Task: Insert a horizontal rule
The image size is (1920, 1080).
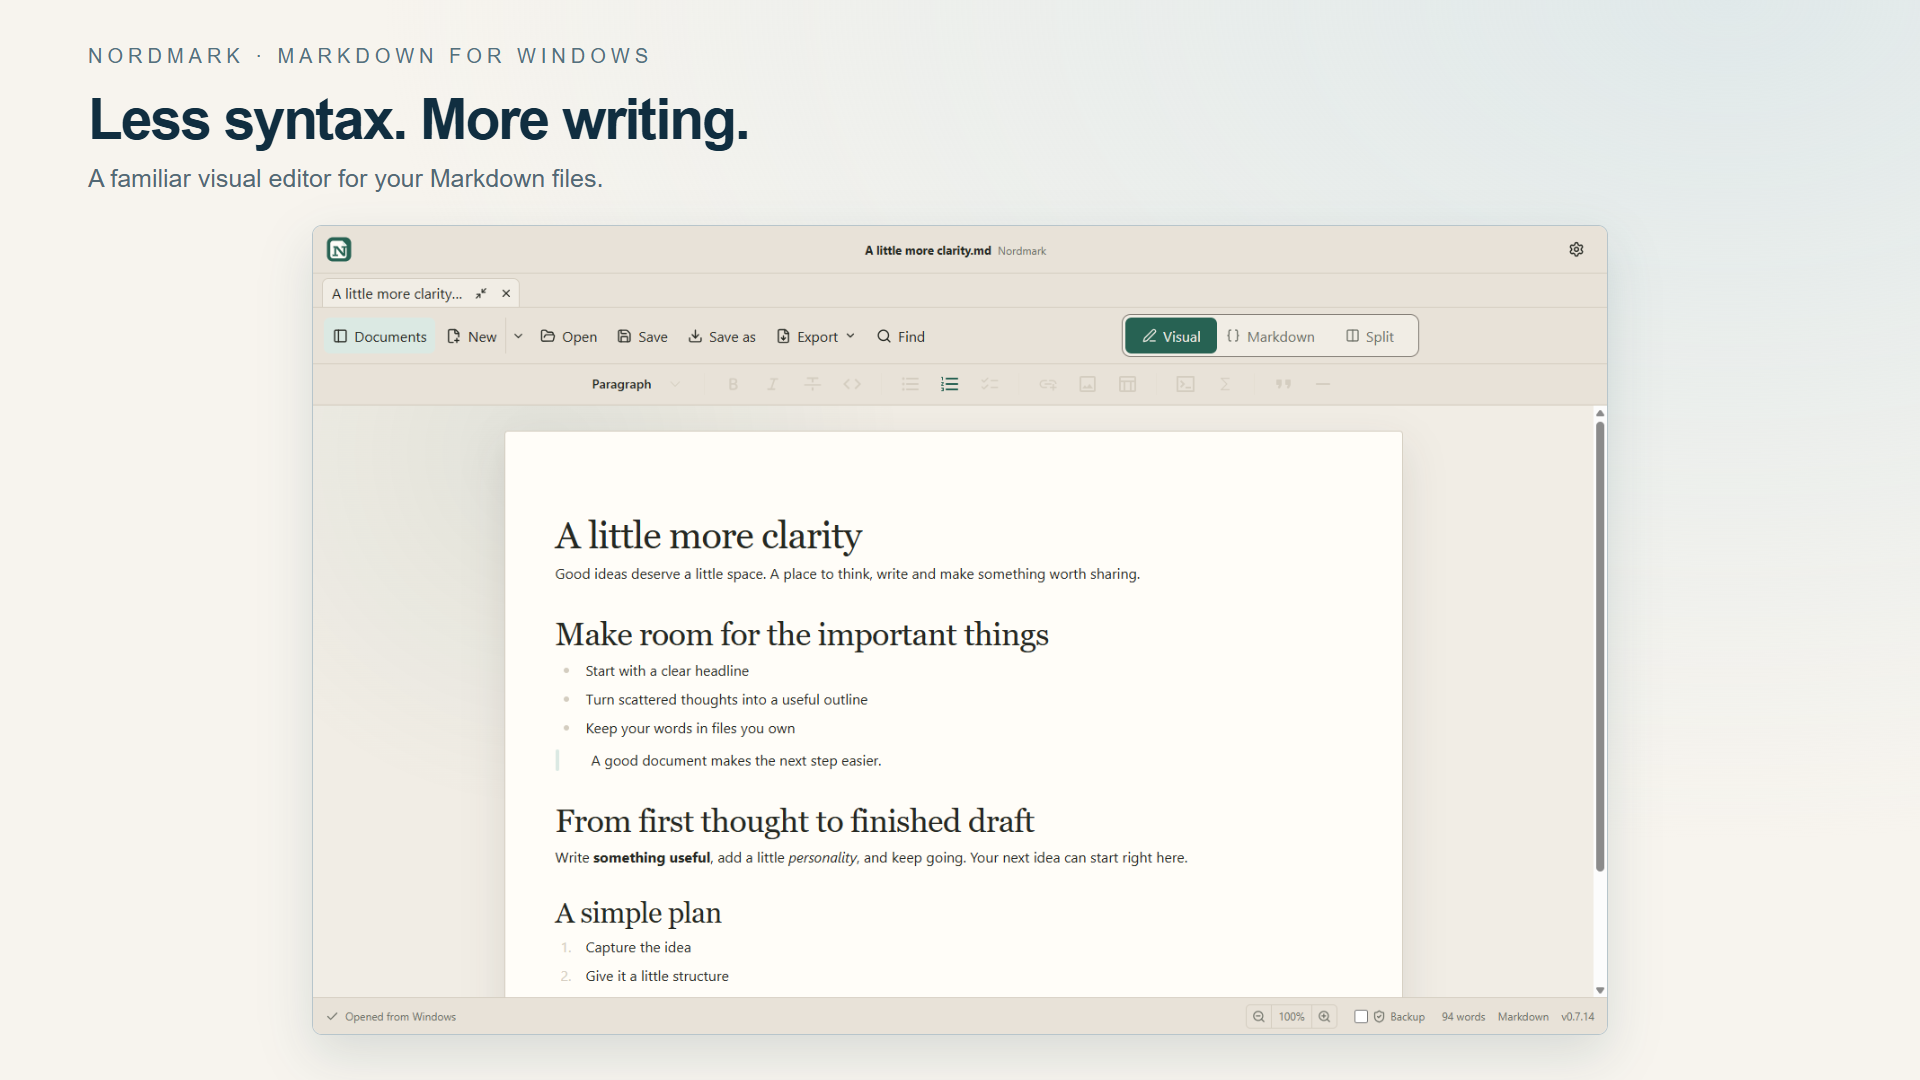Action: tap(1323, 385)
